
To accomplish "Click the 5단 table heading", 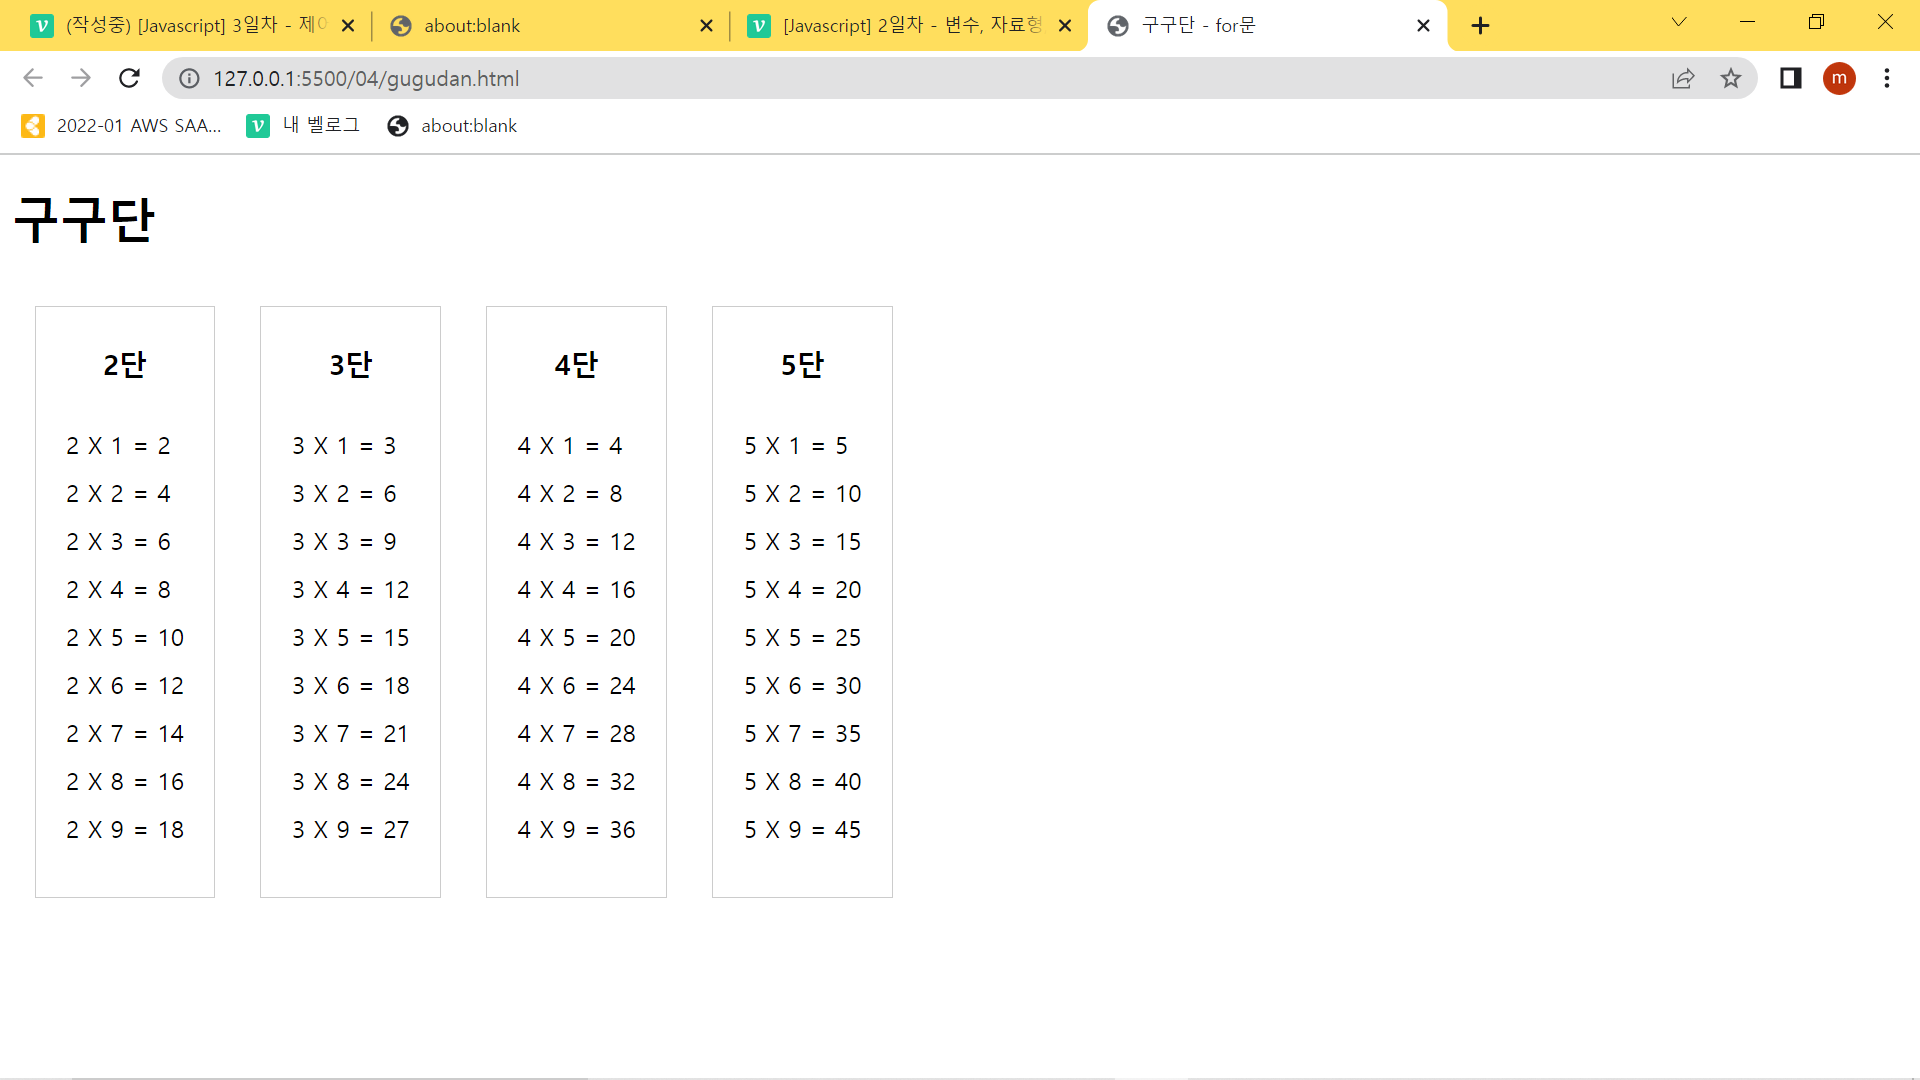I will point(802,365).
